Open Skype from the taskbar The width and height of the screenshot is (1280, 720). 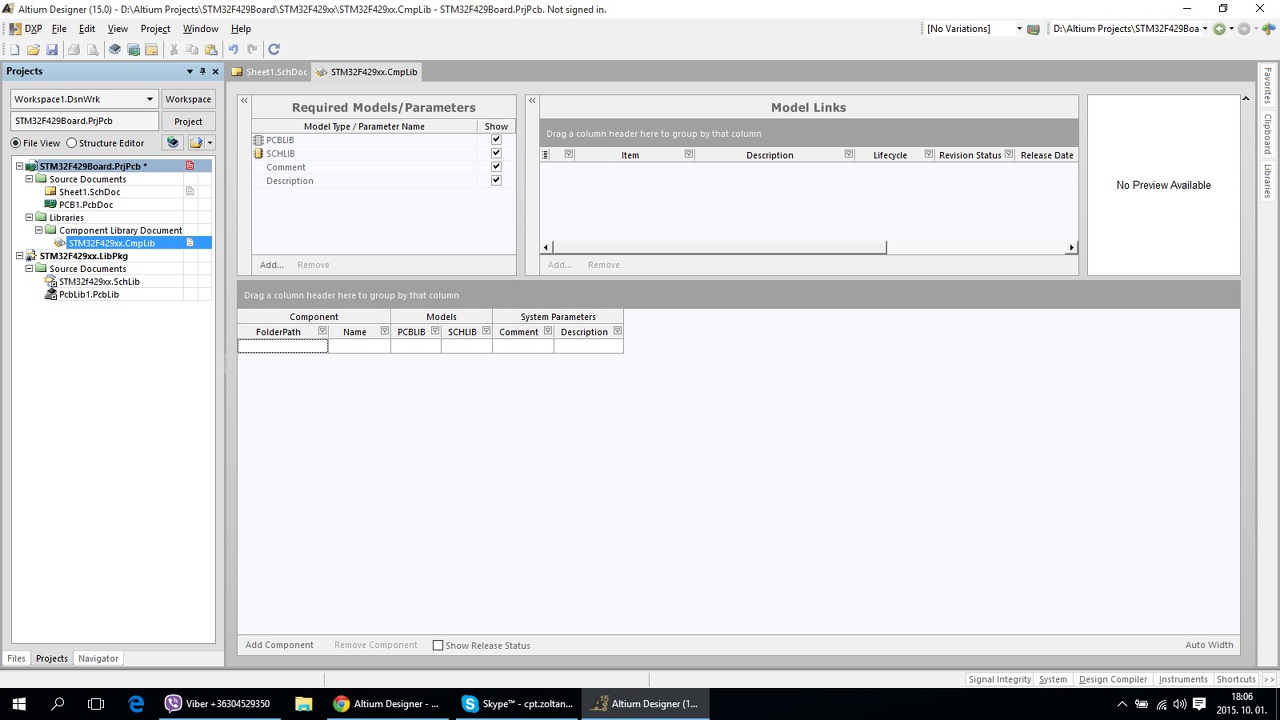(x=517, y=704)
